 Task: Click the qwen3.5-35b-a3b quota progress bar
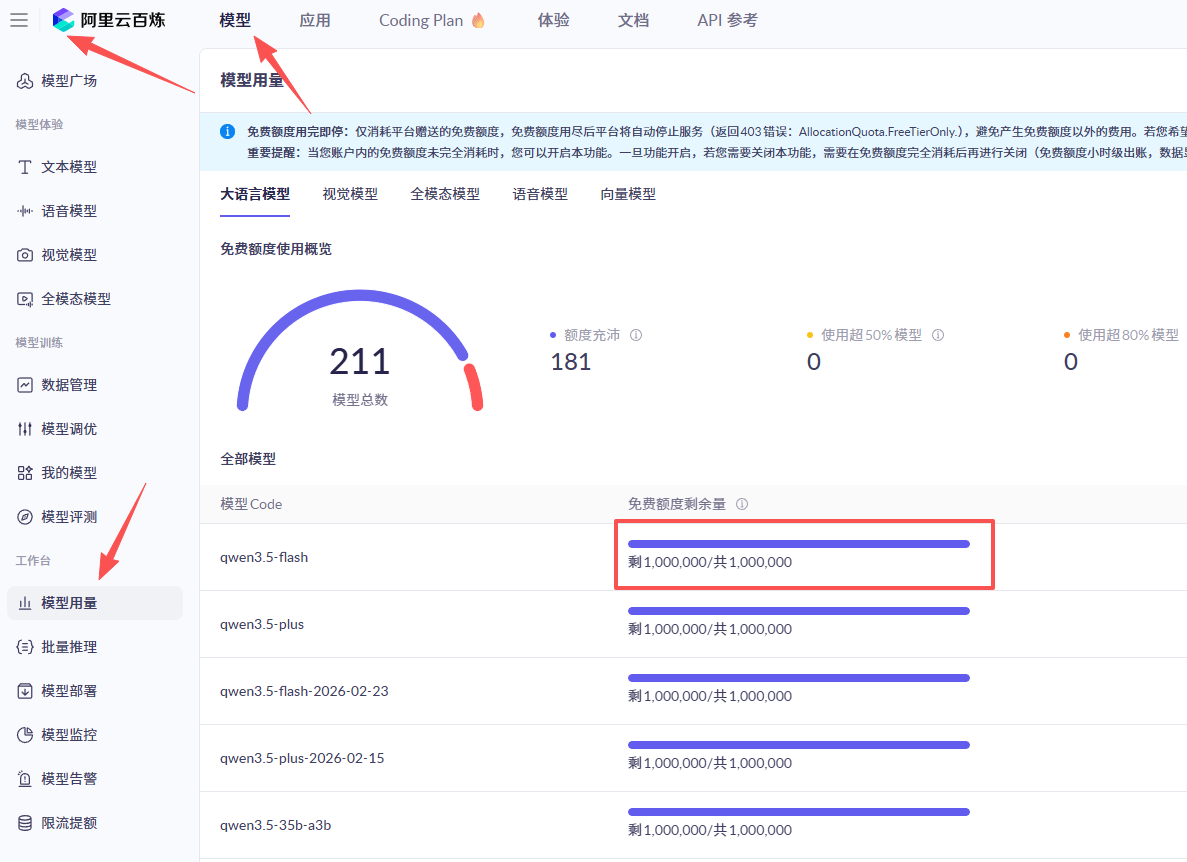pos(799,812)
